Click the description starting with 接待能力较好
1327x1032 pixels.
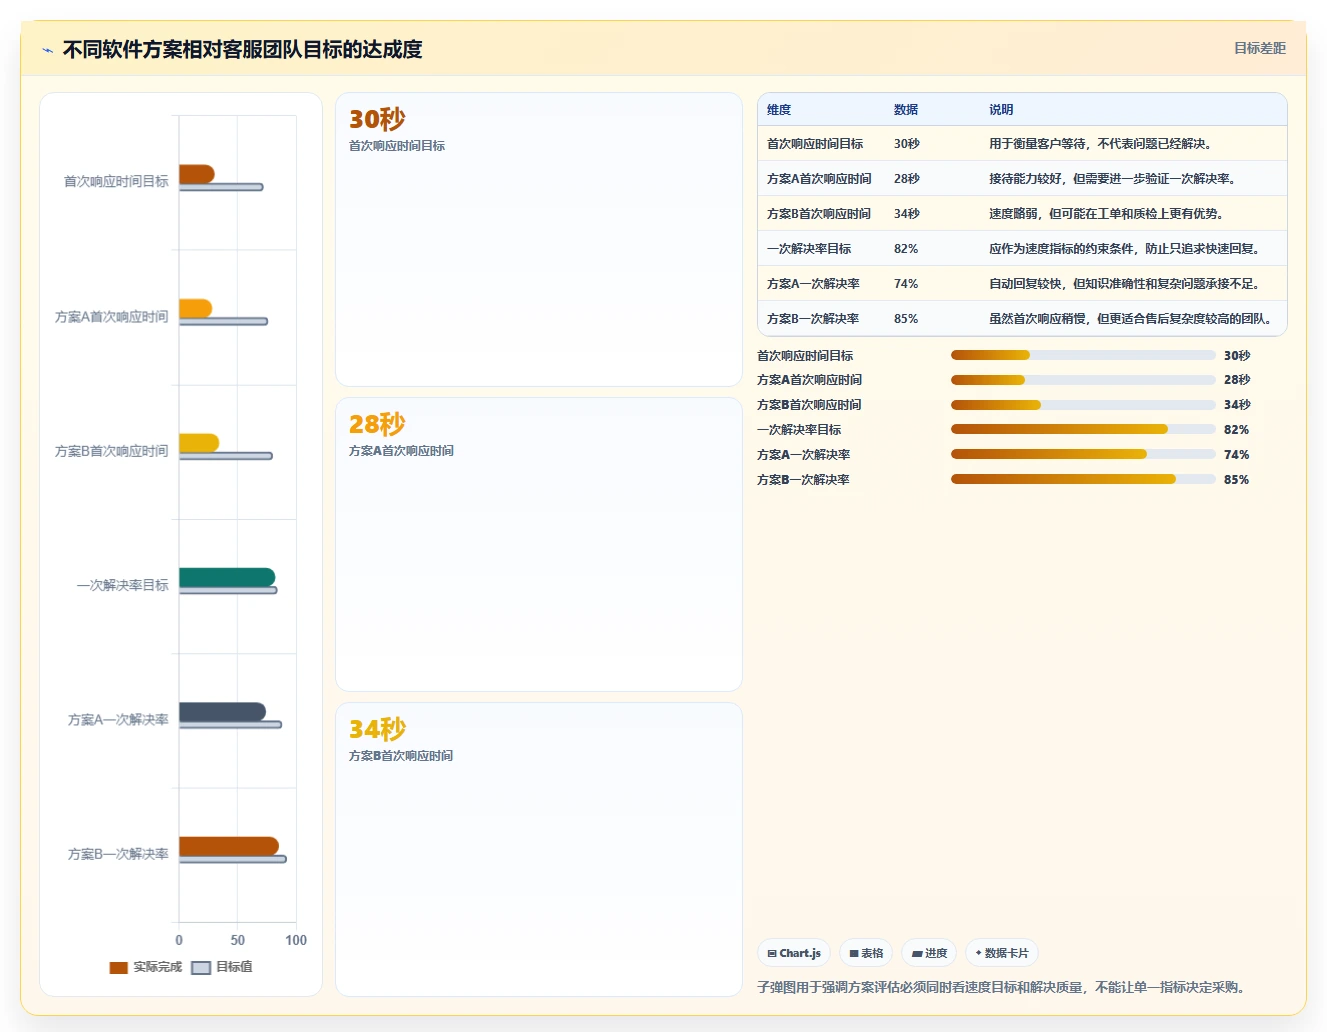click(x=1115, y=179)
